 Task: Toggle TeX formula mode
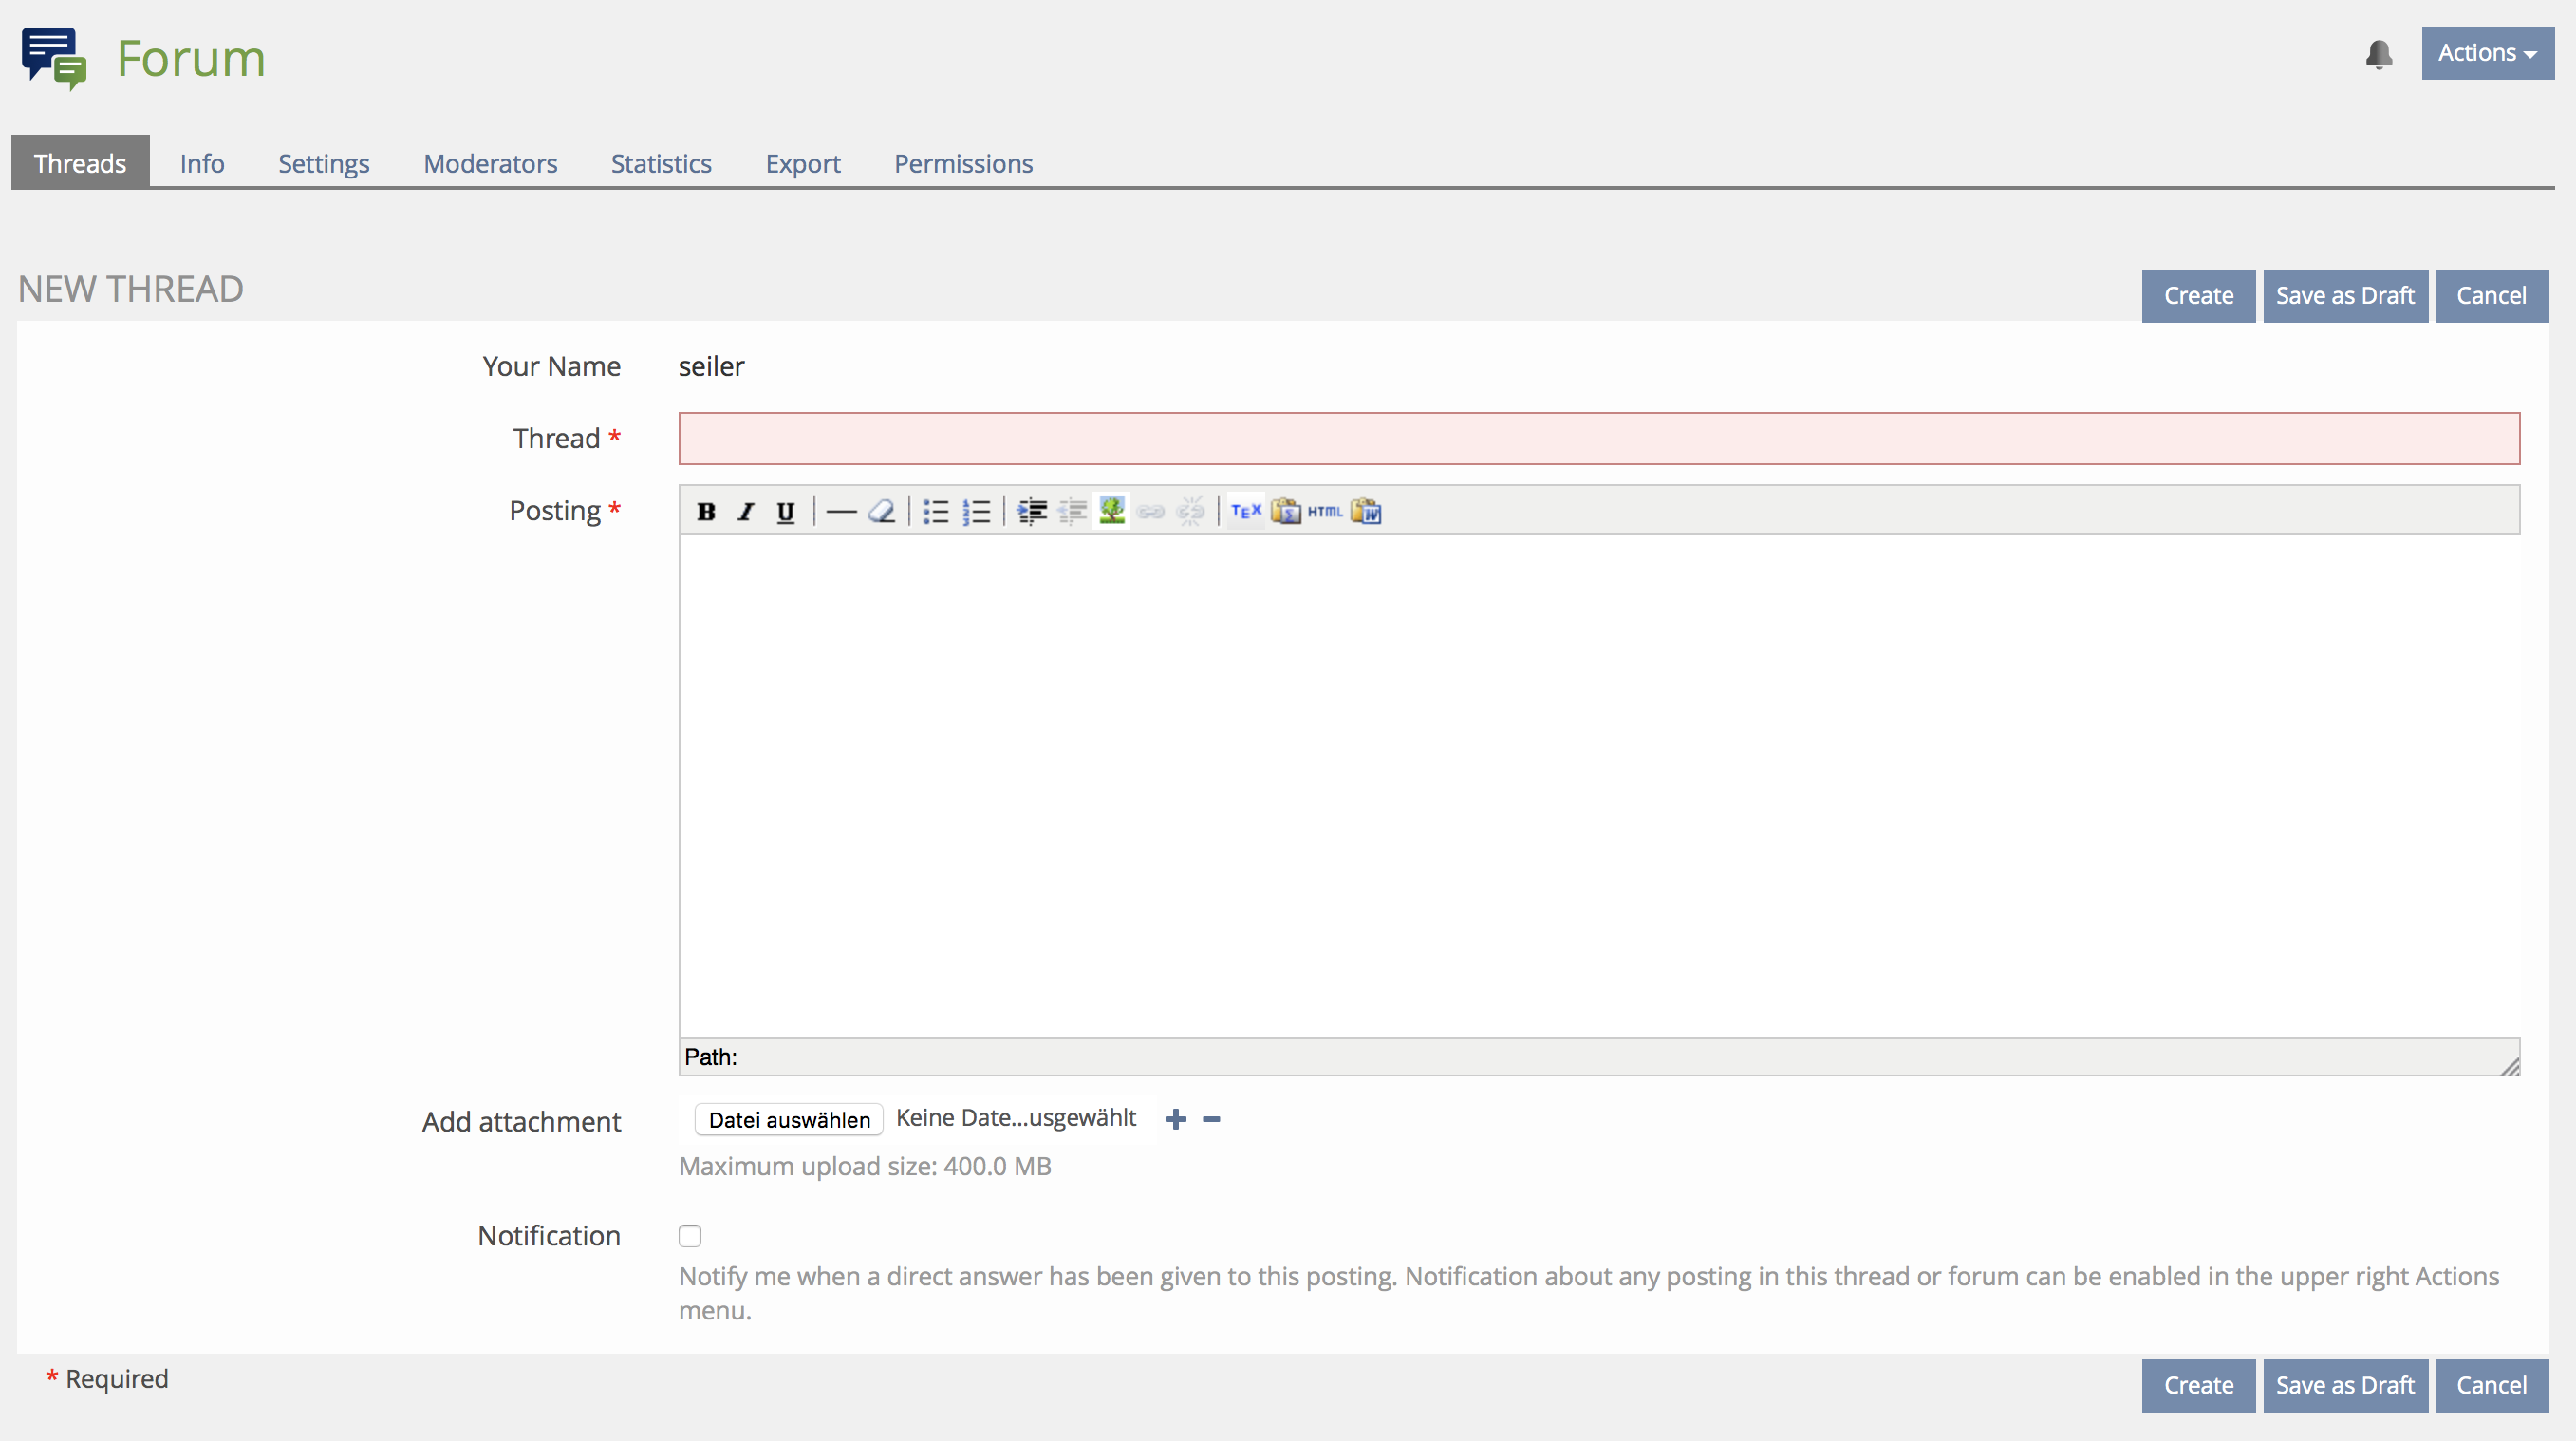click(1246, 511)
